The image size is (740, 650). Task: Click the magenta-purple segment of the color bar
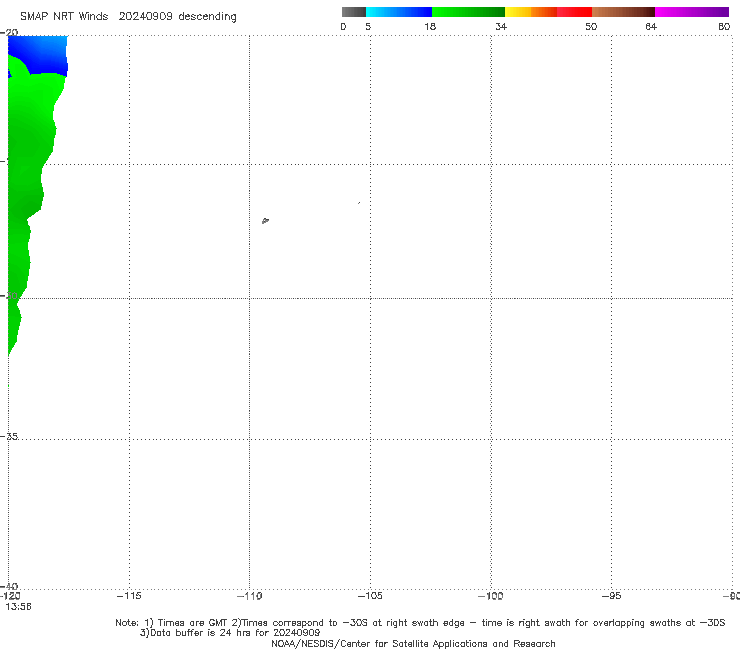coord(692,12)
